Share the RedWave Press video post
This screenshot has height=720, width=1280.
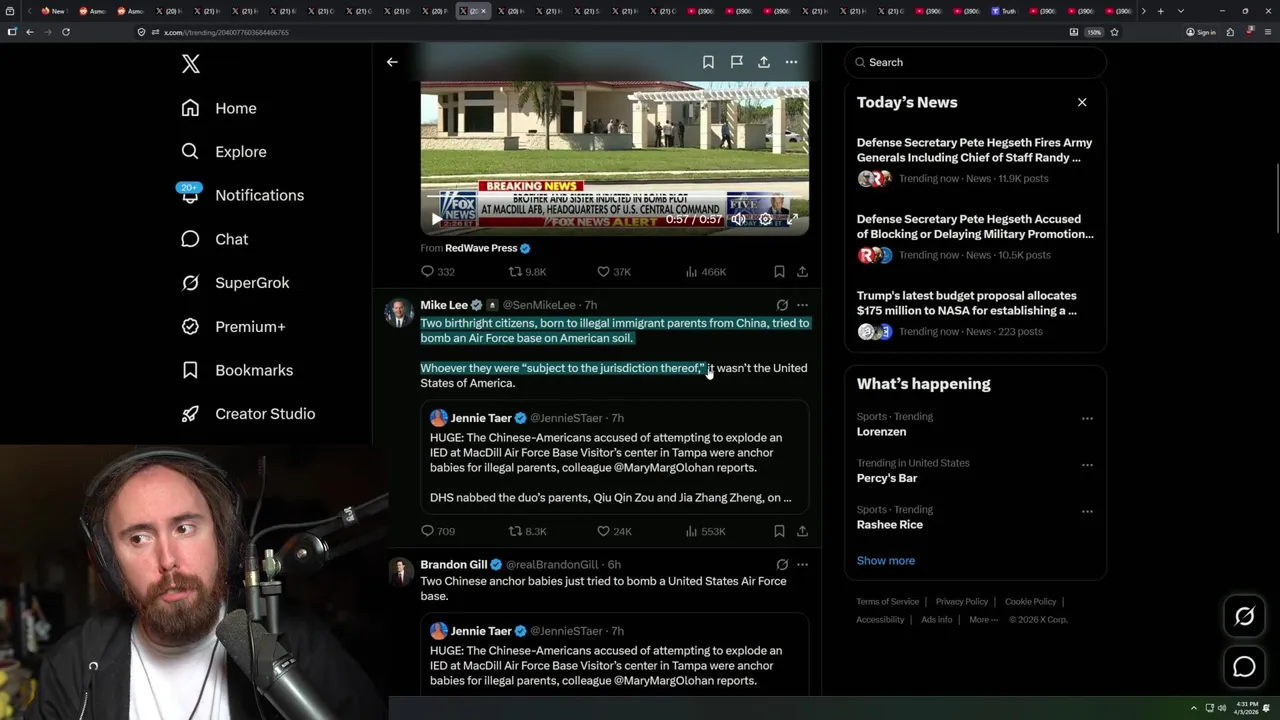tap(802, 272)
